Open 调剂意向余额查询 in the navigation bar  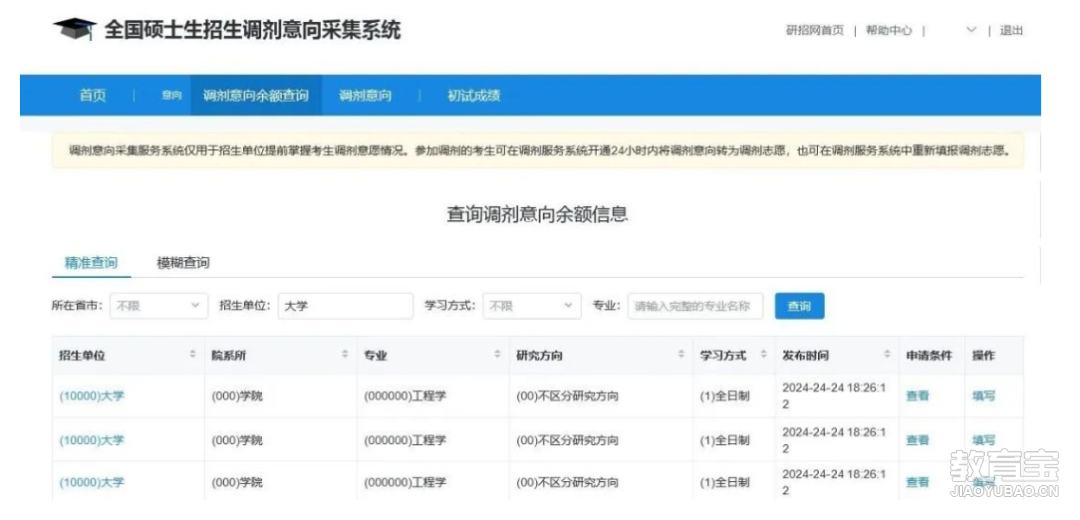[256, 96]
